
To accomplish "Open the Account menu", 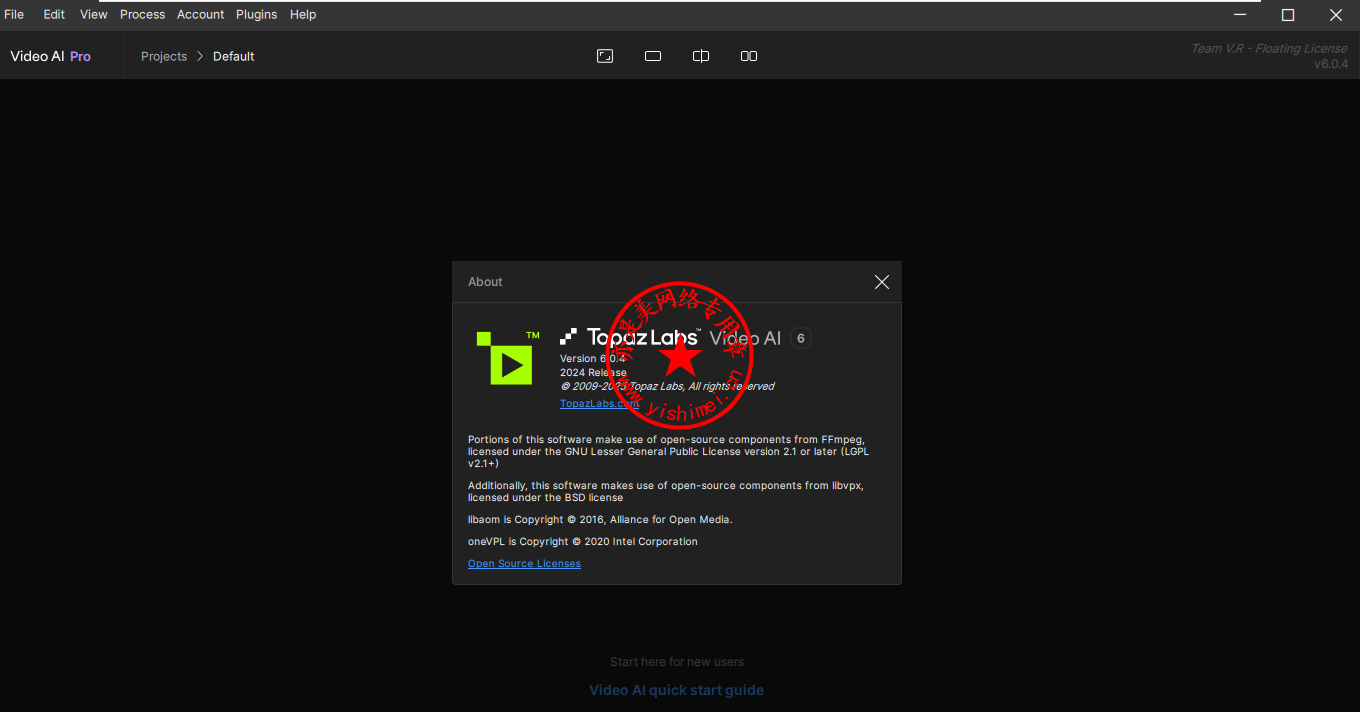I will pos(200,14).
